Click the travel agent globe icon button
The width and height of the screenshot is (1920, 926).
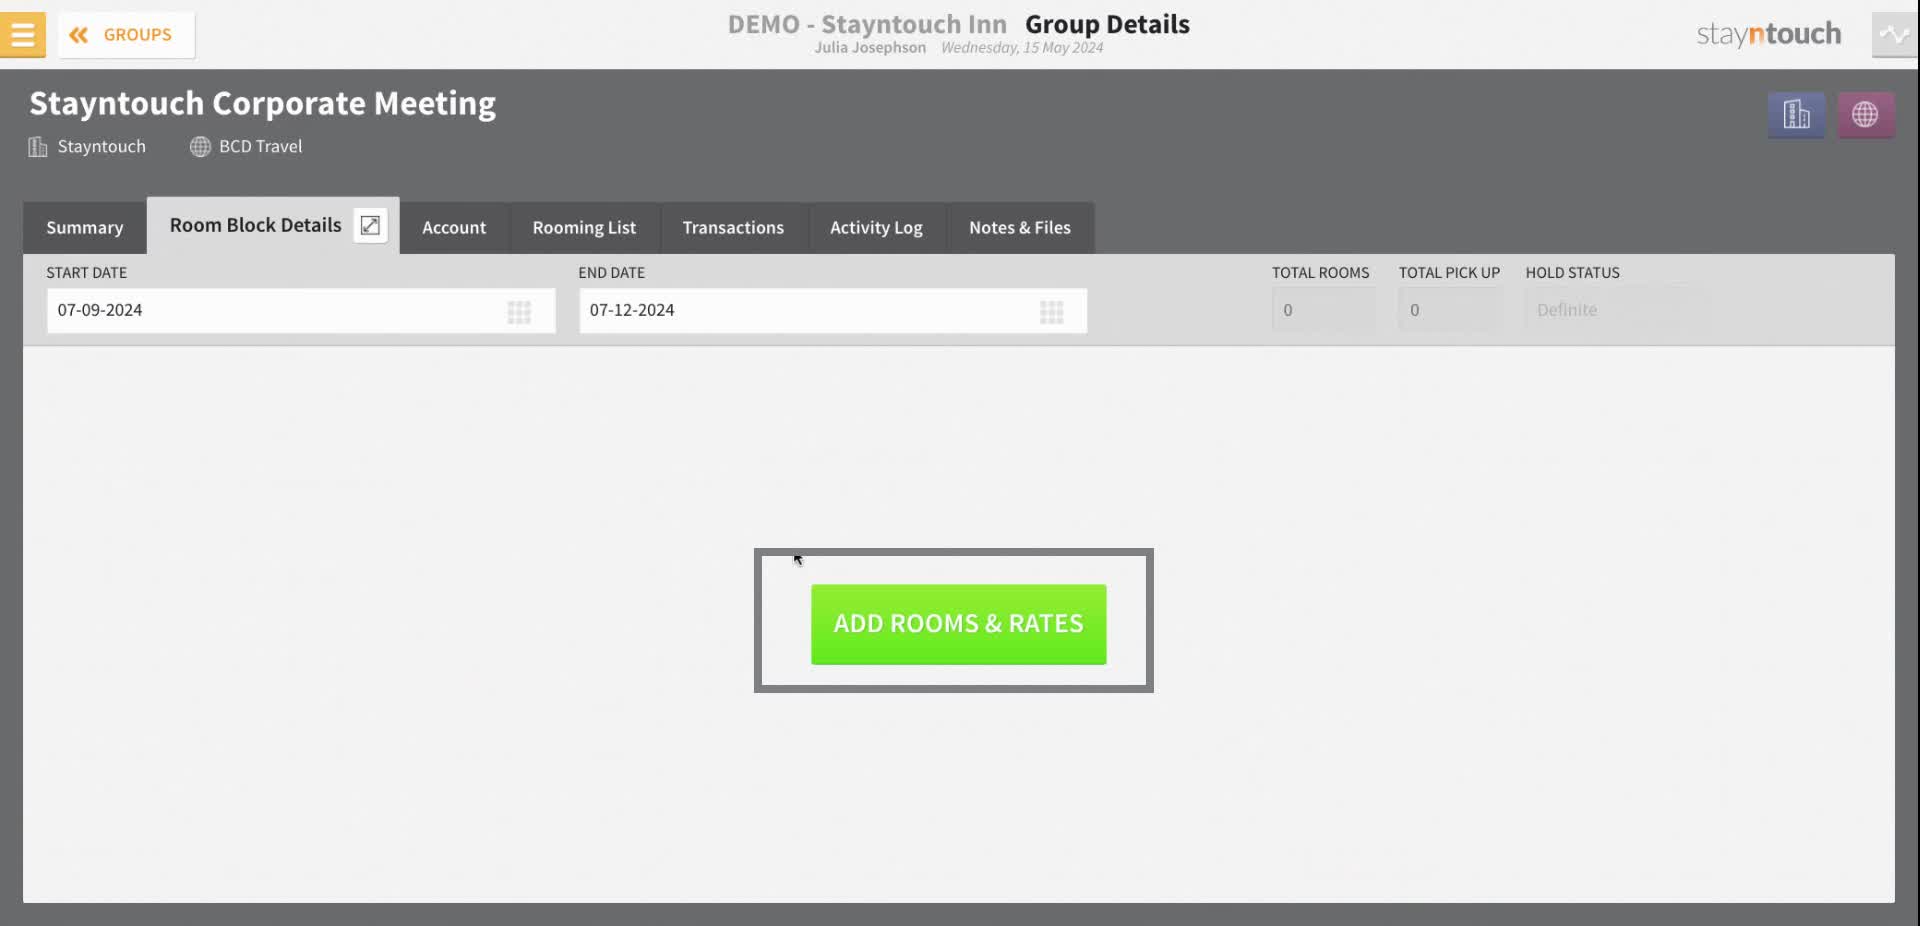coord(1865,115)
